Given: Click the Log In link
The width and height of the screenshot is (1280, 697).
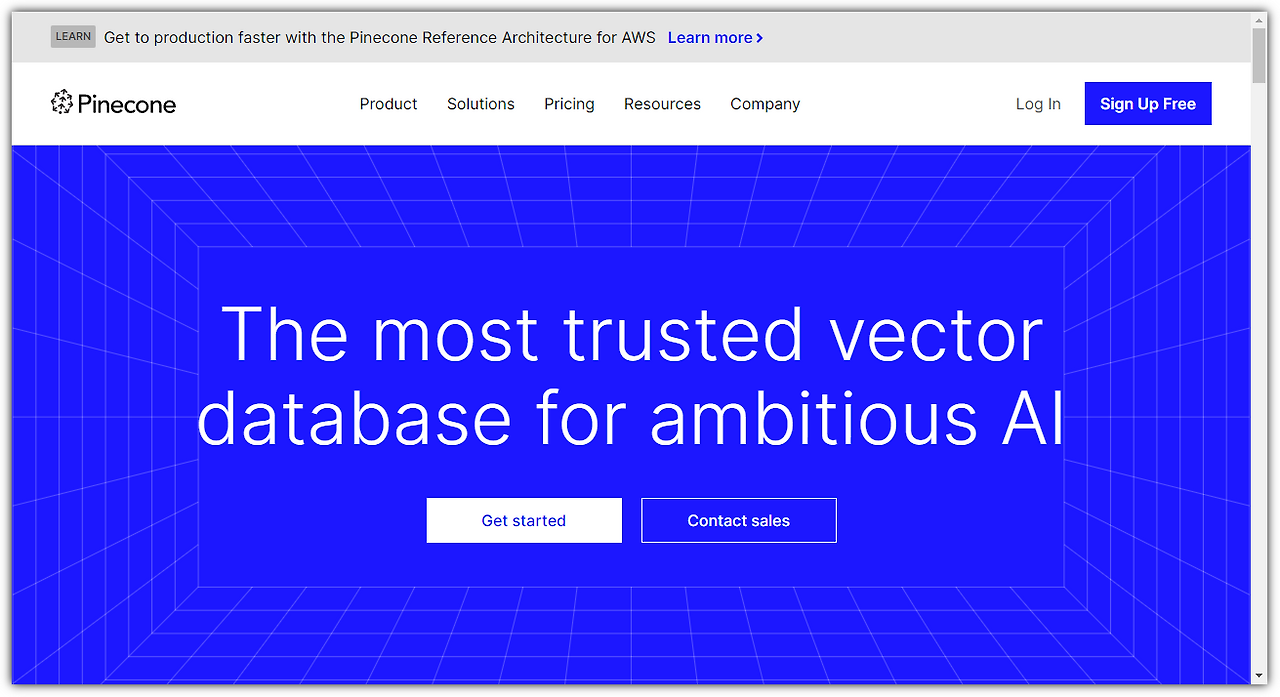Looking at the screenshot, I should [1037, 103].
